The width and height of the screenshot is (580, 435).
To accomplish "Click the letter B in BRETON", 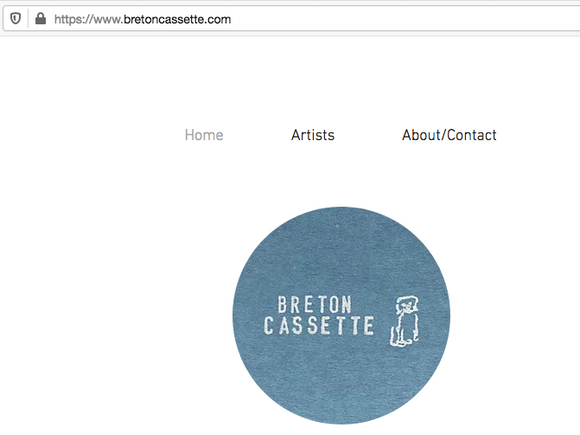I will pos(282,304).
